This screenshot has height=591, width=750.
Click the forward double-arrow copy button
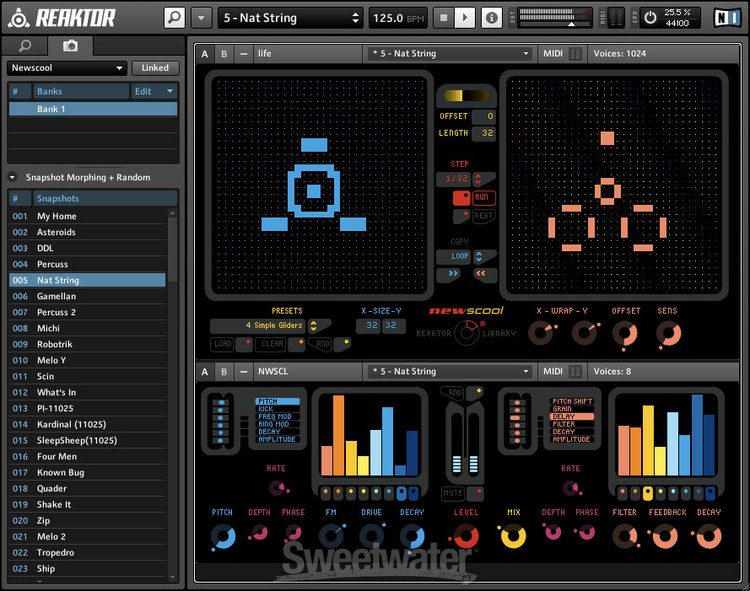pyautogui.click(x=453, y=272)
